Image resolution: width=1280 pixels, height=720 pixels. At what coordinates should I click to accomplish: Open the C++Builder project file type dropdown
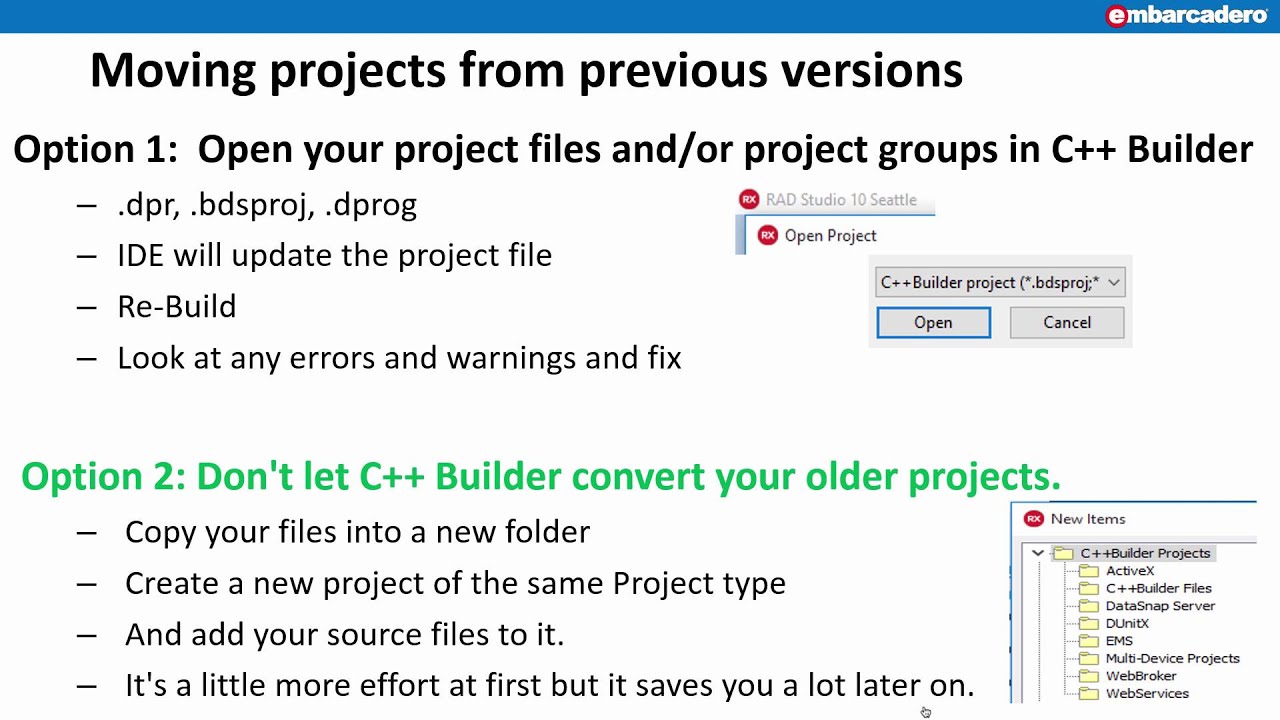click(x=1113, y=283)
